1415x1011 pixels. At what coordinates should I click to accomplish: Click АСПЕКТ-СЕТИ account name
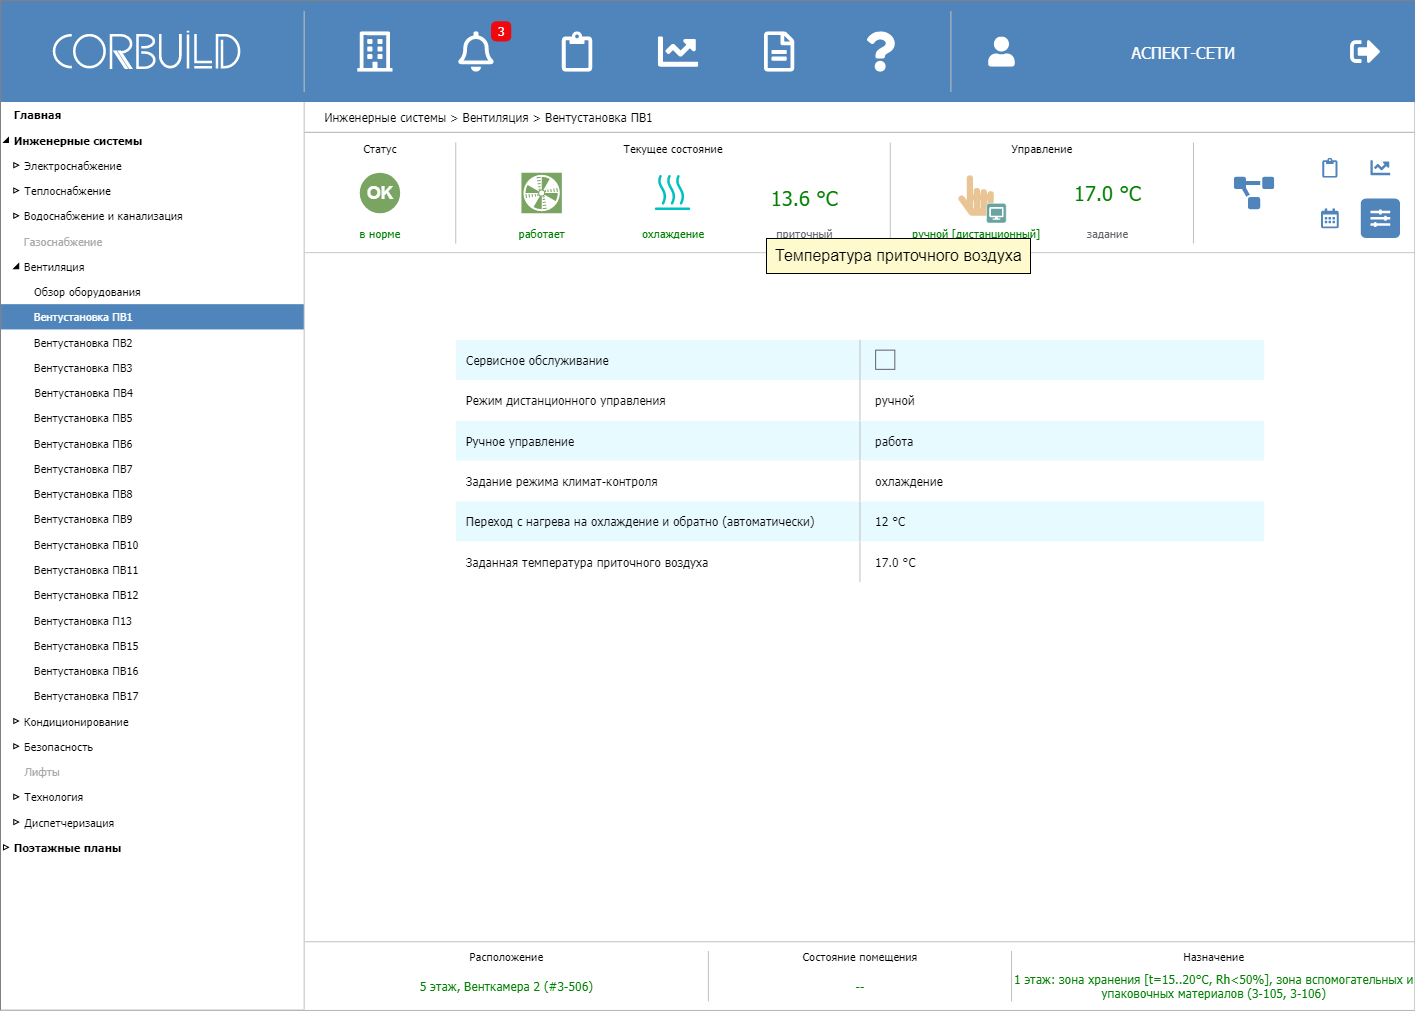pos(1182,53)
